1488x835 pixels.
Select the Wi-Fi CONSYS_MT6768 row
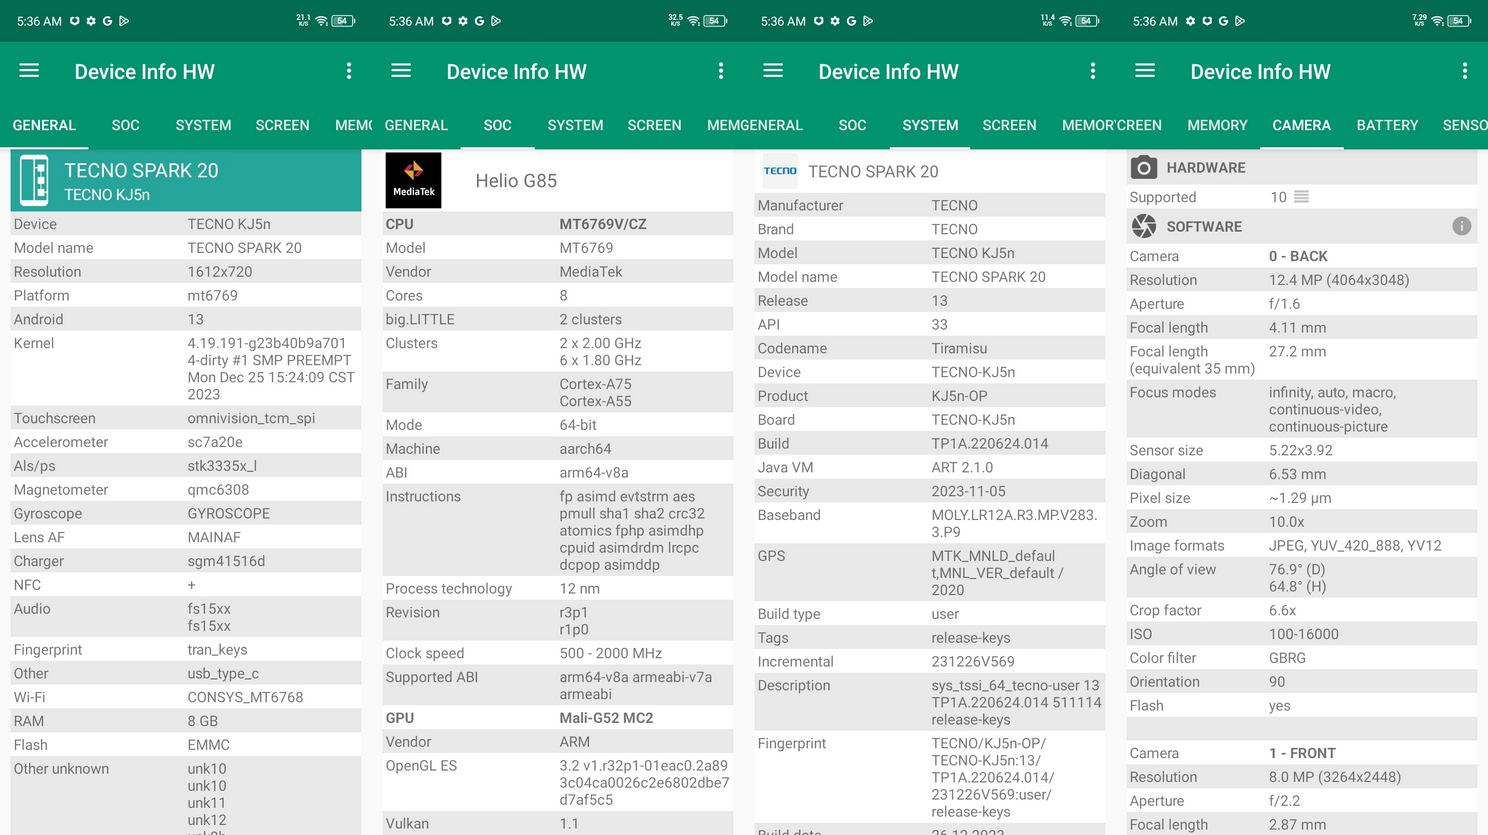(x=186, y=697)
